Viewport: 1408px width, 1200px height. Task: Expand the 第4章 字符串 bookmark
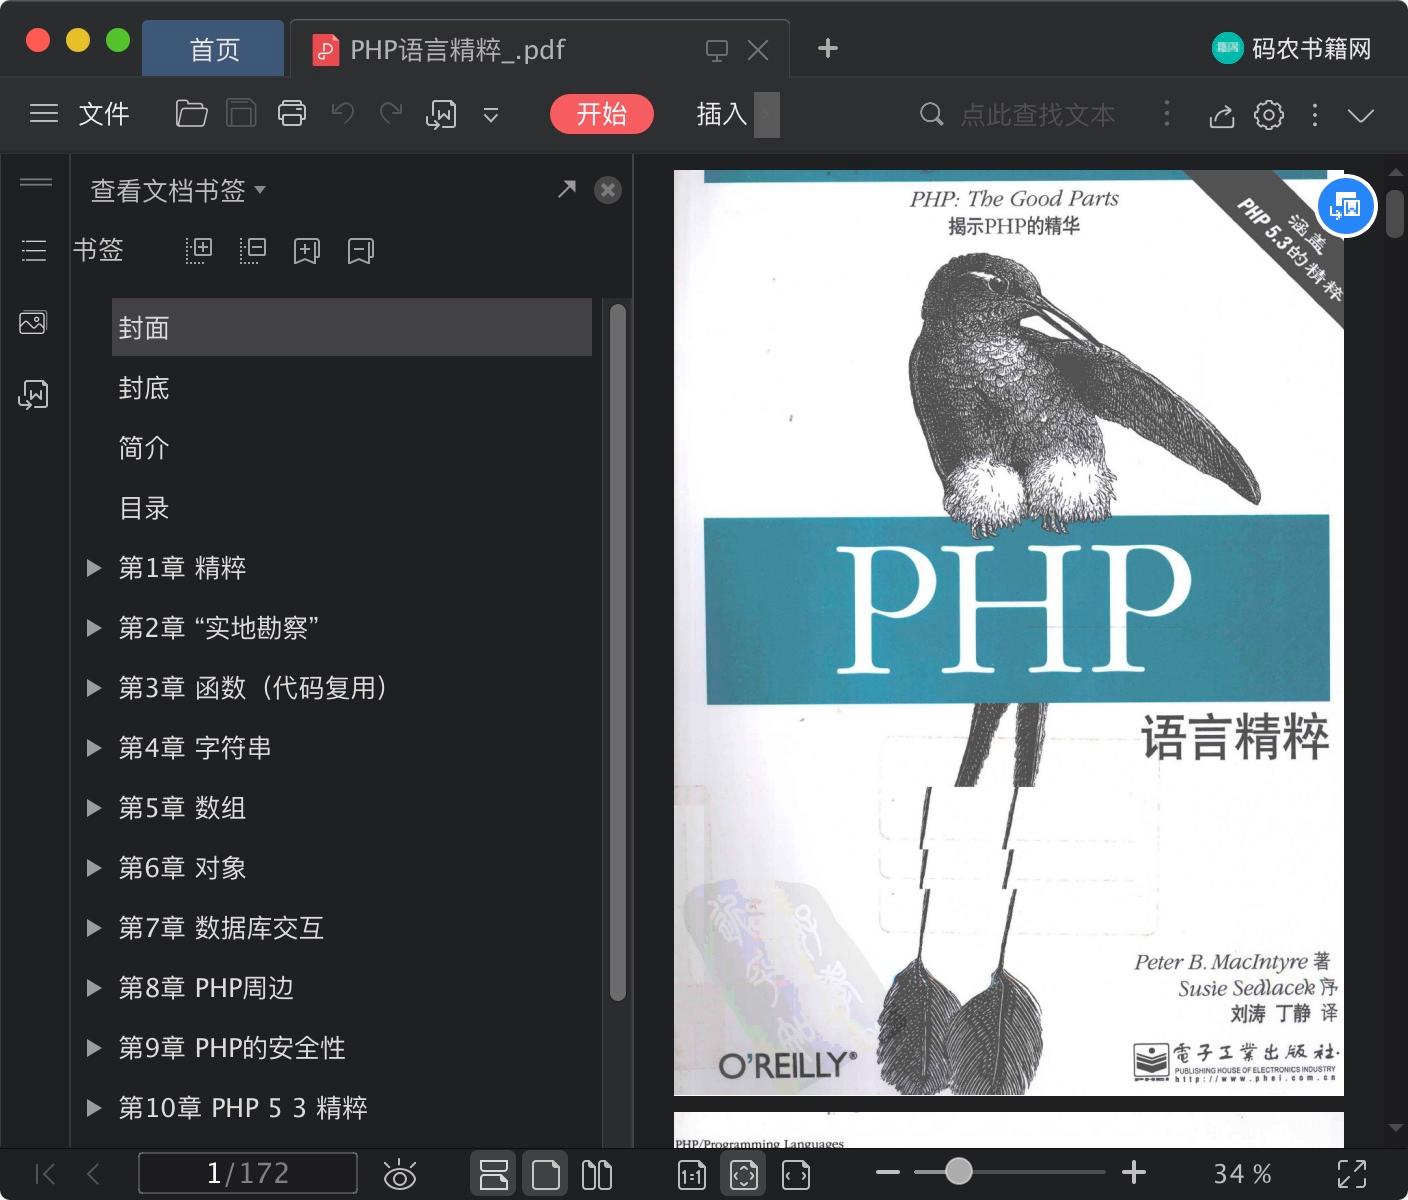[x=94, y=748]
